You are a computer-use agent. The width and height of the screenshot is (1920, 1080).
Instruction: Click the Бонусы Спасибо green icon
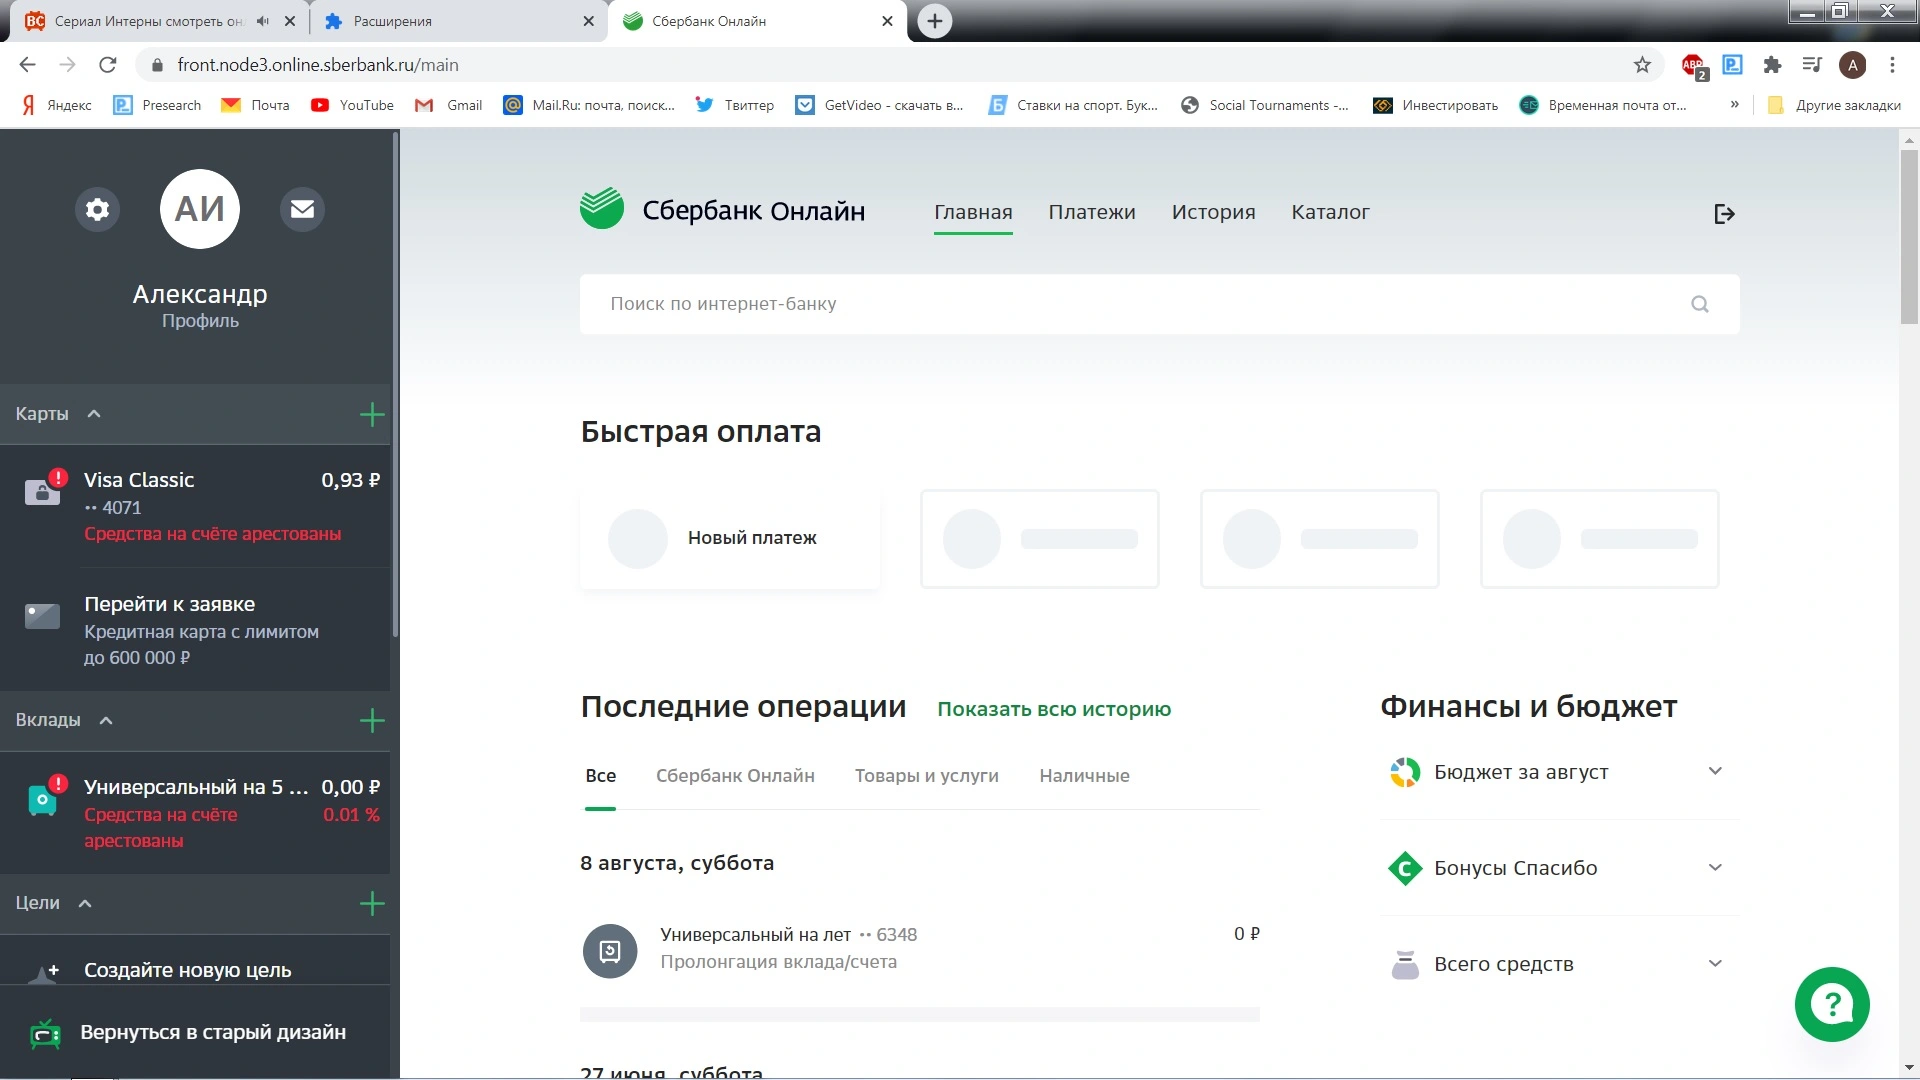[1405, 868]
